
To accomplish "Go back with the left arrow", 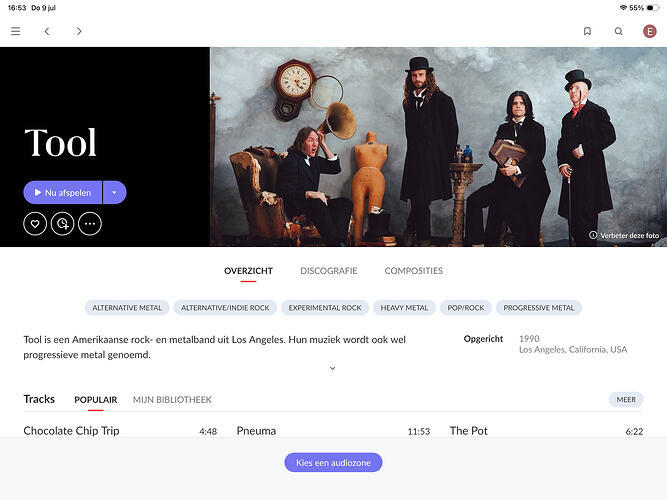I will pos(47,31).
